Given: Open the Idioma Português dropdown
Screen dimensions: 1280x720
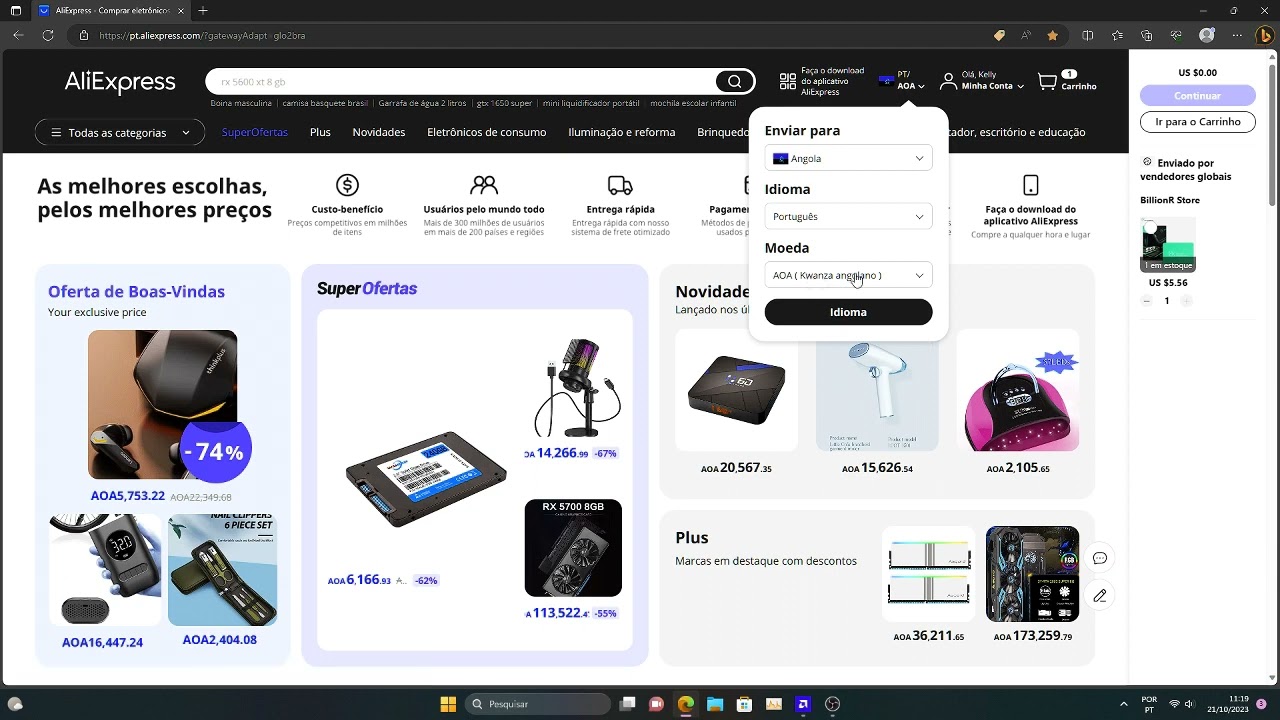Looking at the screenshot, I should tap(848, 216).
